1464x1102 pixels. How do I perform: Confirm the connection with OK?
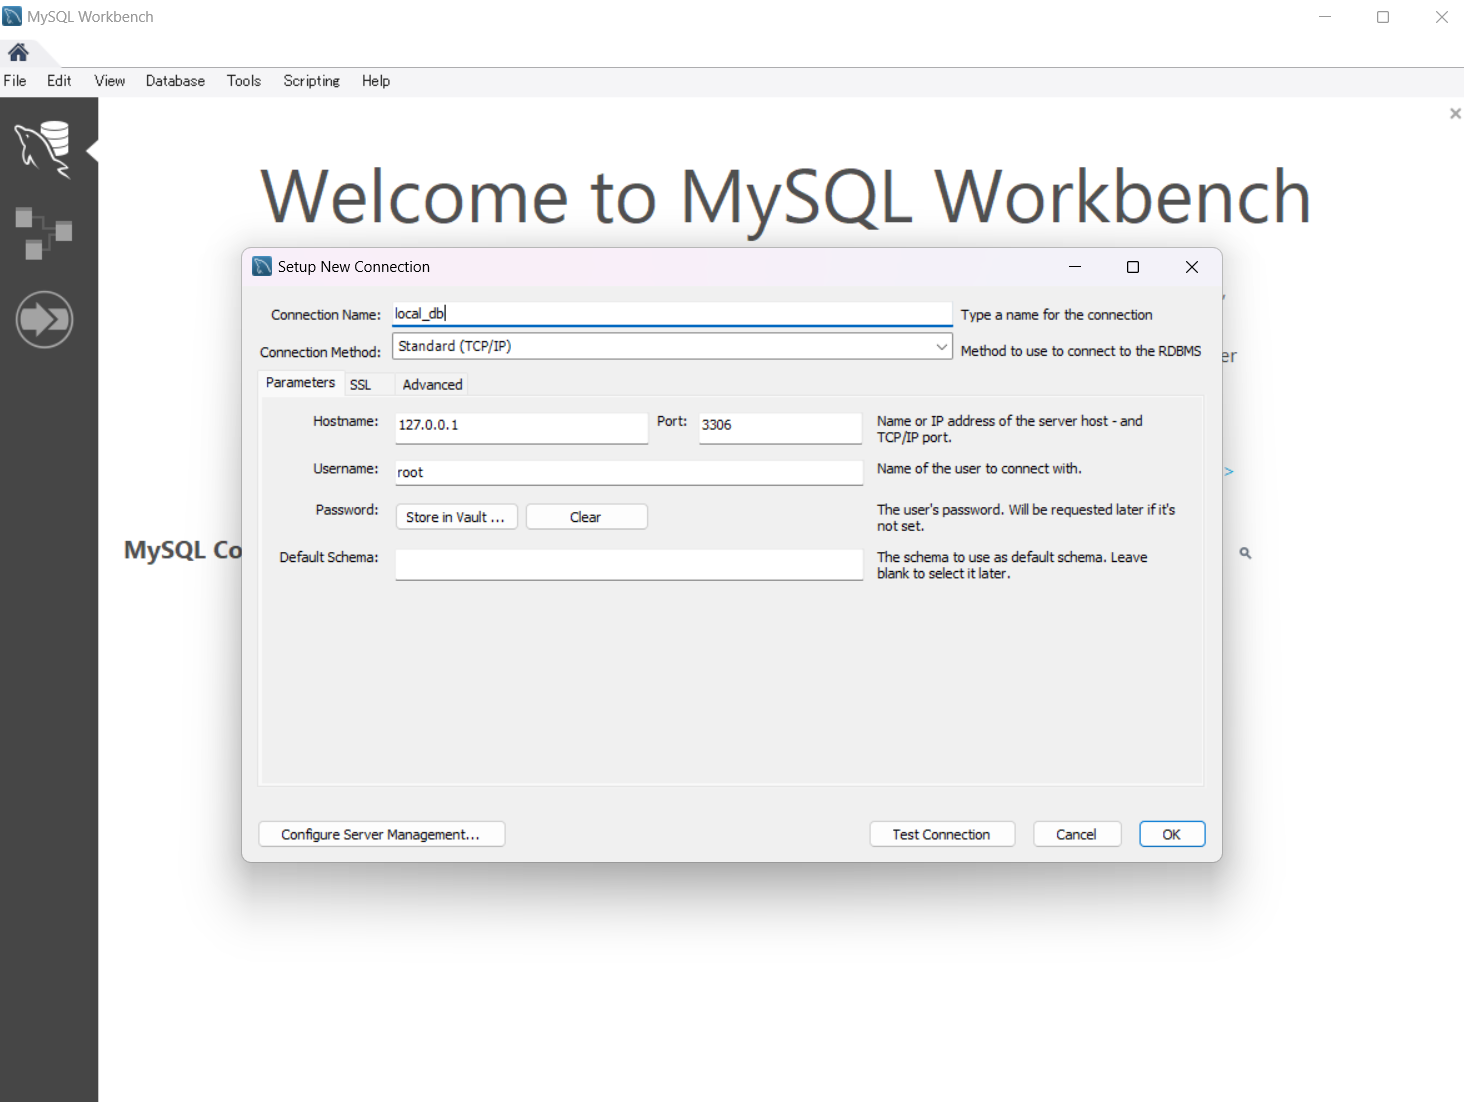[x=1171, y=834]
